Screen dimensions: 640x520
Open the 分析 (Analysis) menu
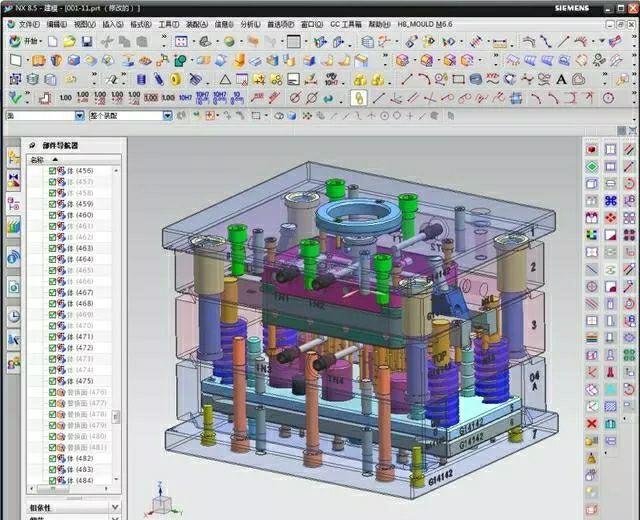(x=250, y=24)
